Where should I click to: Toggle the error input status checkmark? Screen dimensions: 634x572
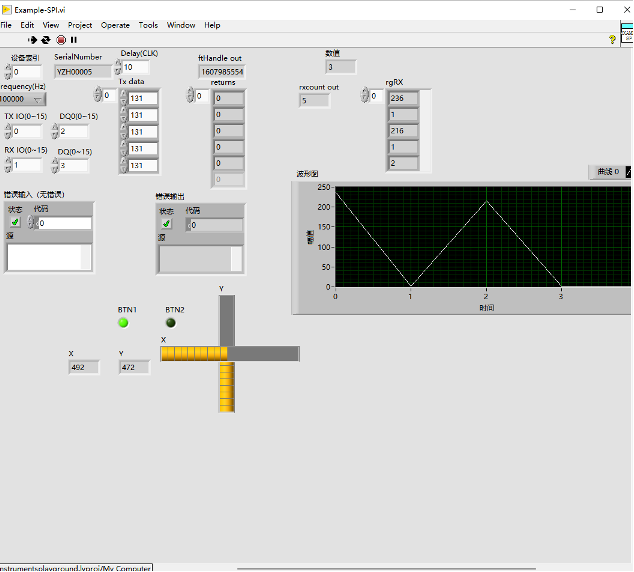(x=16, y=223)
